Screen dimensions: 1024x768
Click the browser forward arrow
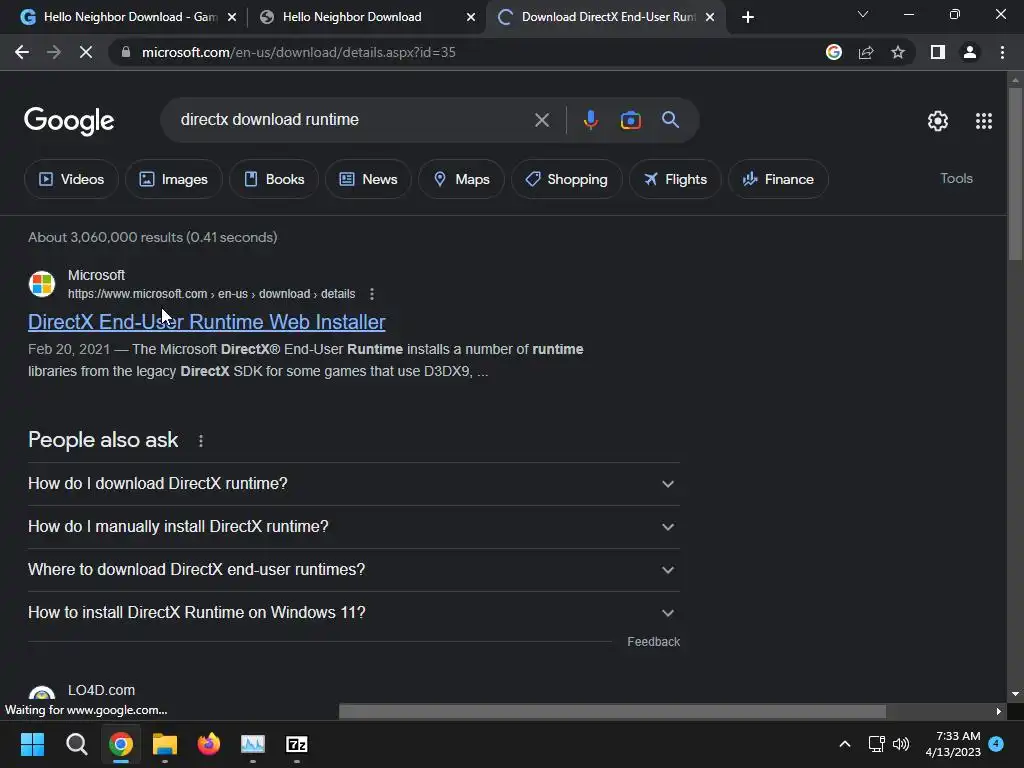54,52
